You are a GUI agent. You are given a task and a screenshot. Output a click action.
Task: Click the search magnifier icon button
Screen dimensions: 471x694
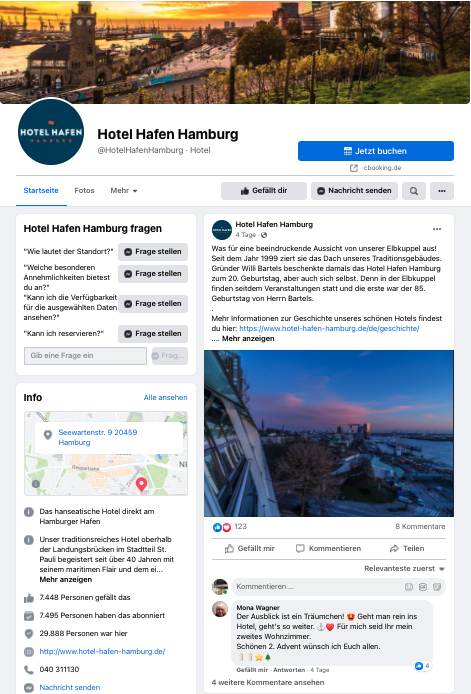pos(413,191)
